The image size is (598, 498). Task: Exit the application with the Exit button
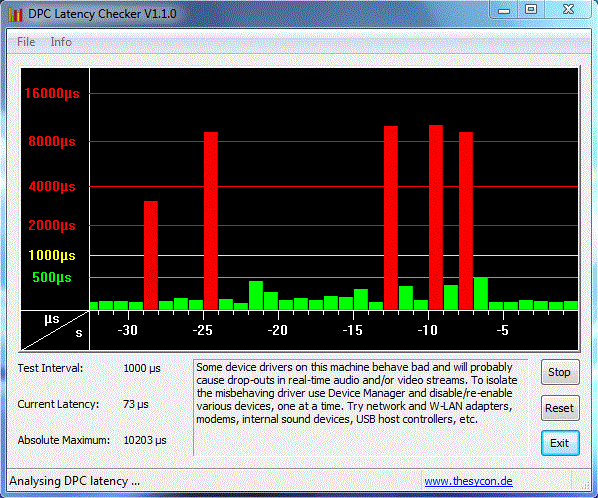pyautogui.click(x=560, y=443)
